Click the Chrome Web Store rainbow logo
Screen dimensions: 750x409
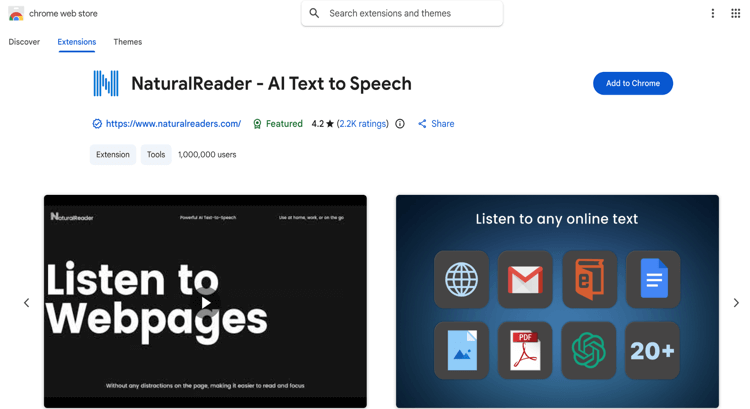click(16, 14)
